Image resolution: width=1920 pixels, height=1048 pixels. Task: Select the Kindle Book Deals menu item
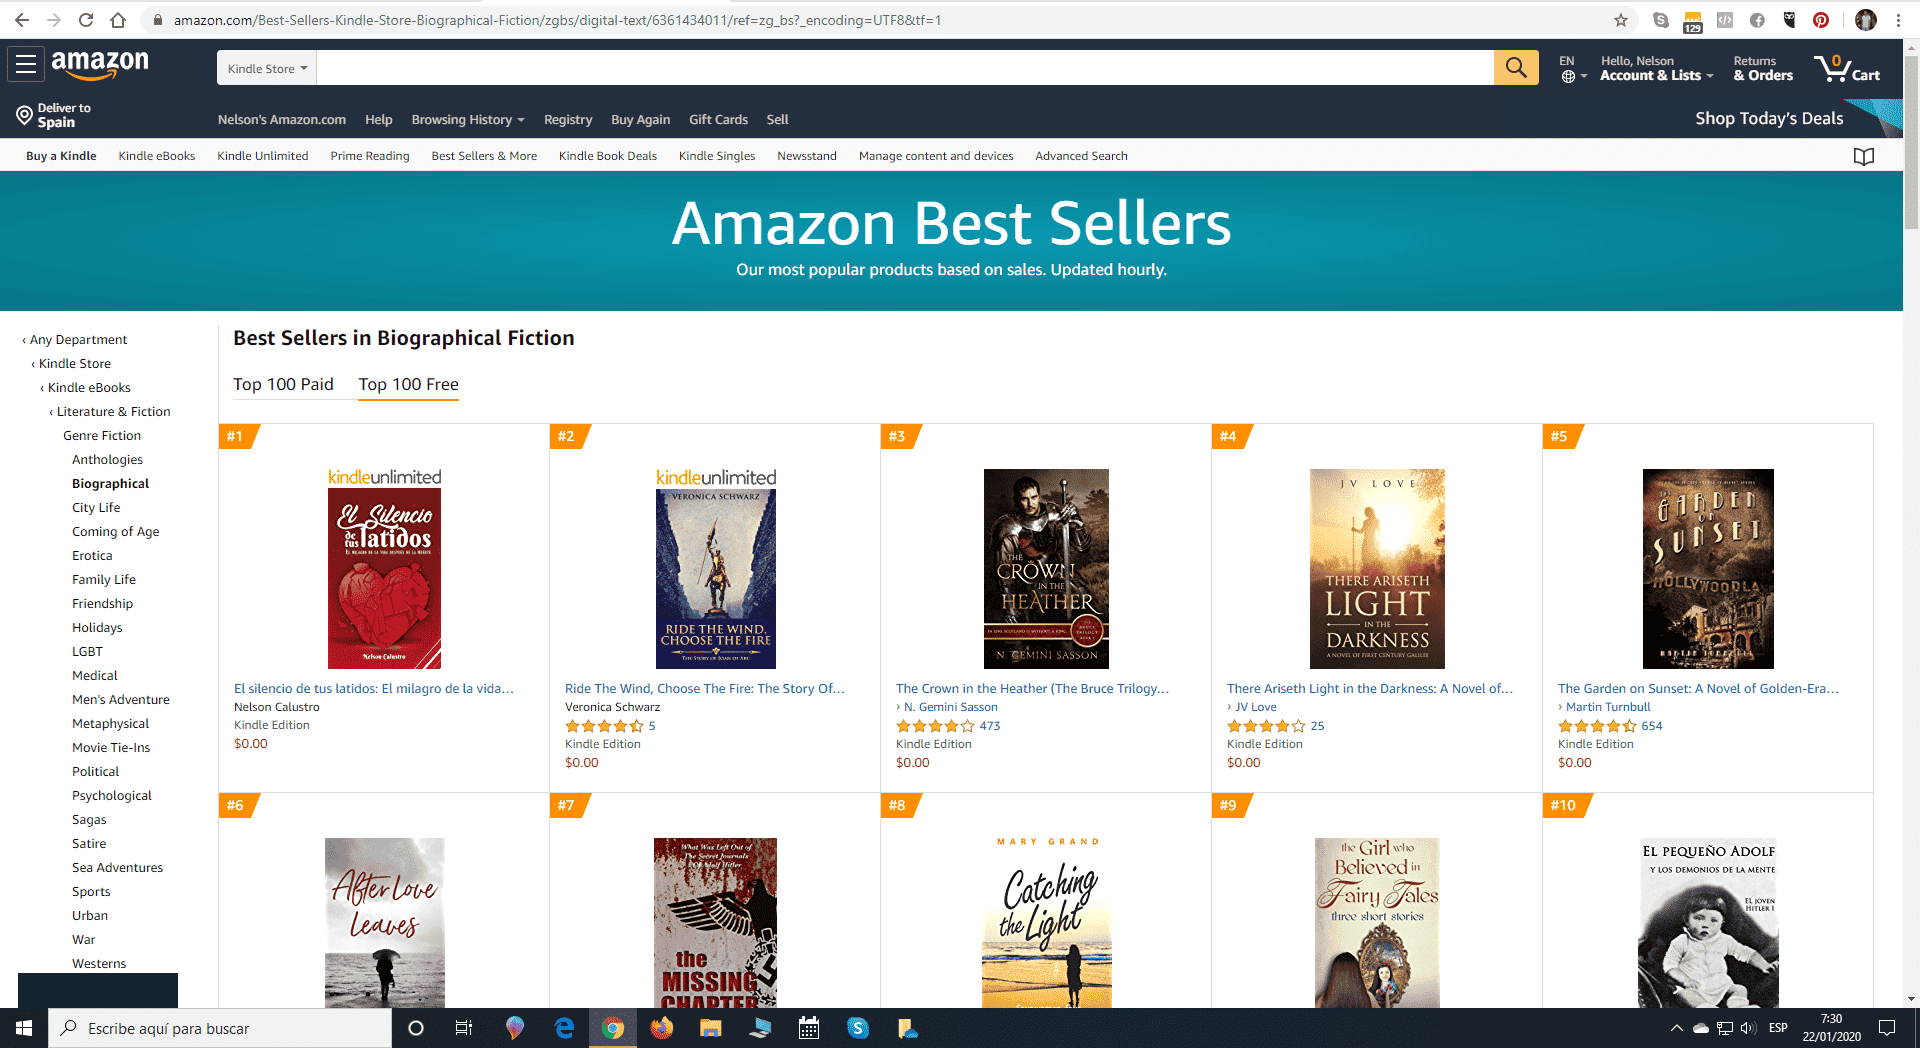point(608,156)
